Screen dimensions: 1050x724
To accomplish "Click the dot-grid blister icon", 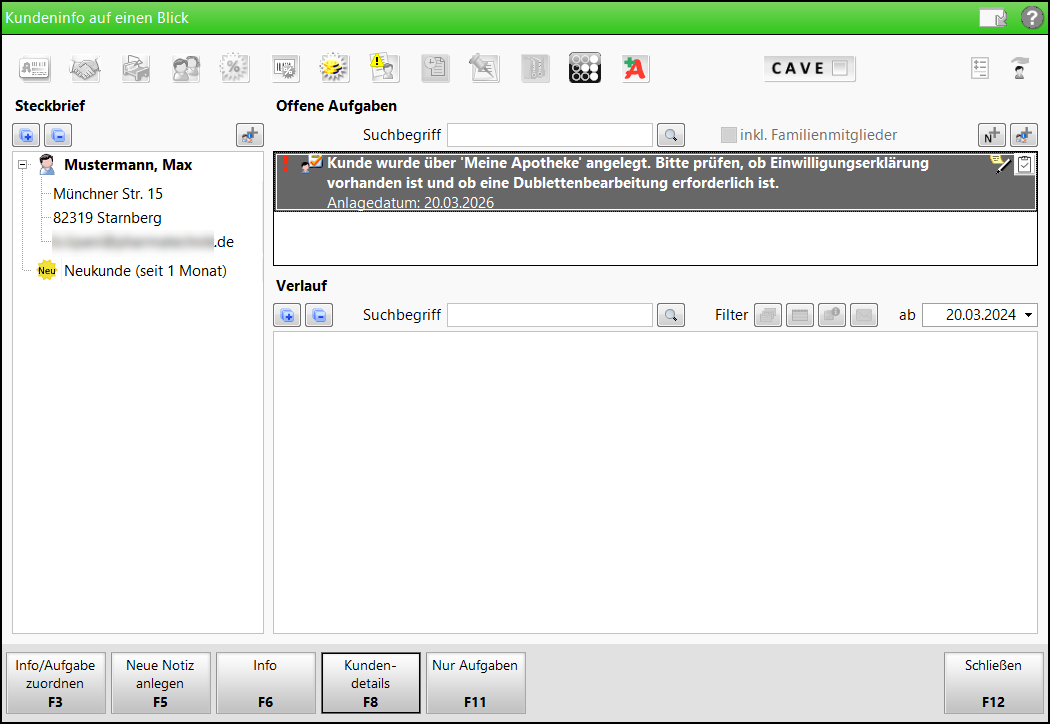I will click(x=585, y=68).
